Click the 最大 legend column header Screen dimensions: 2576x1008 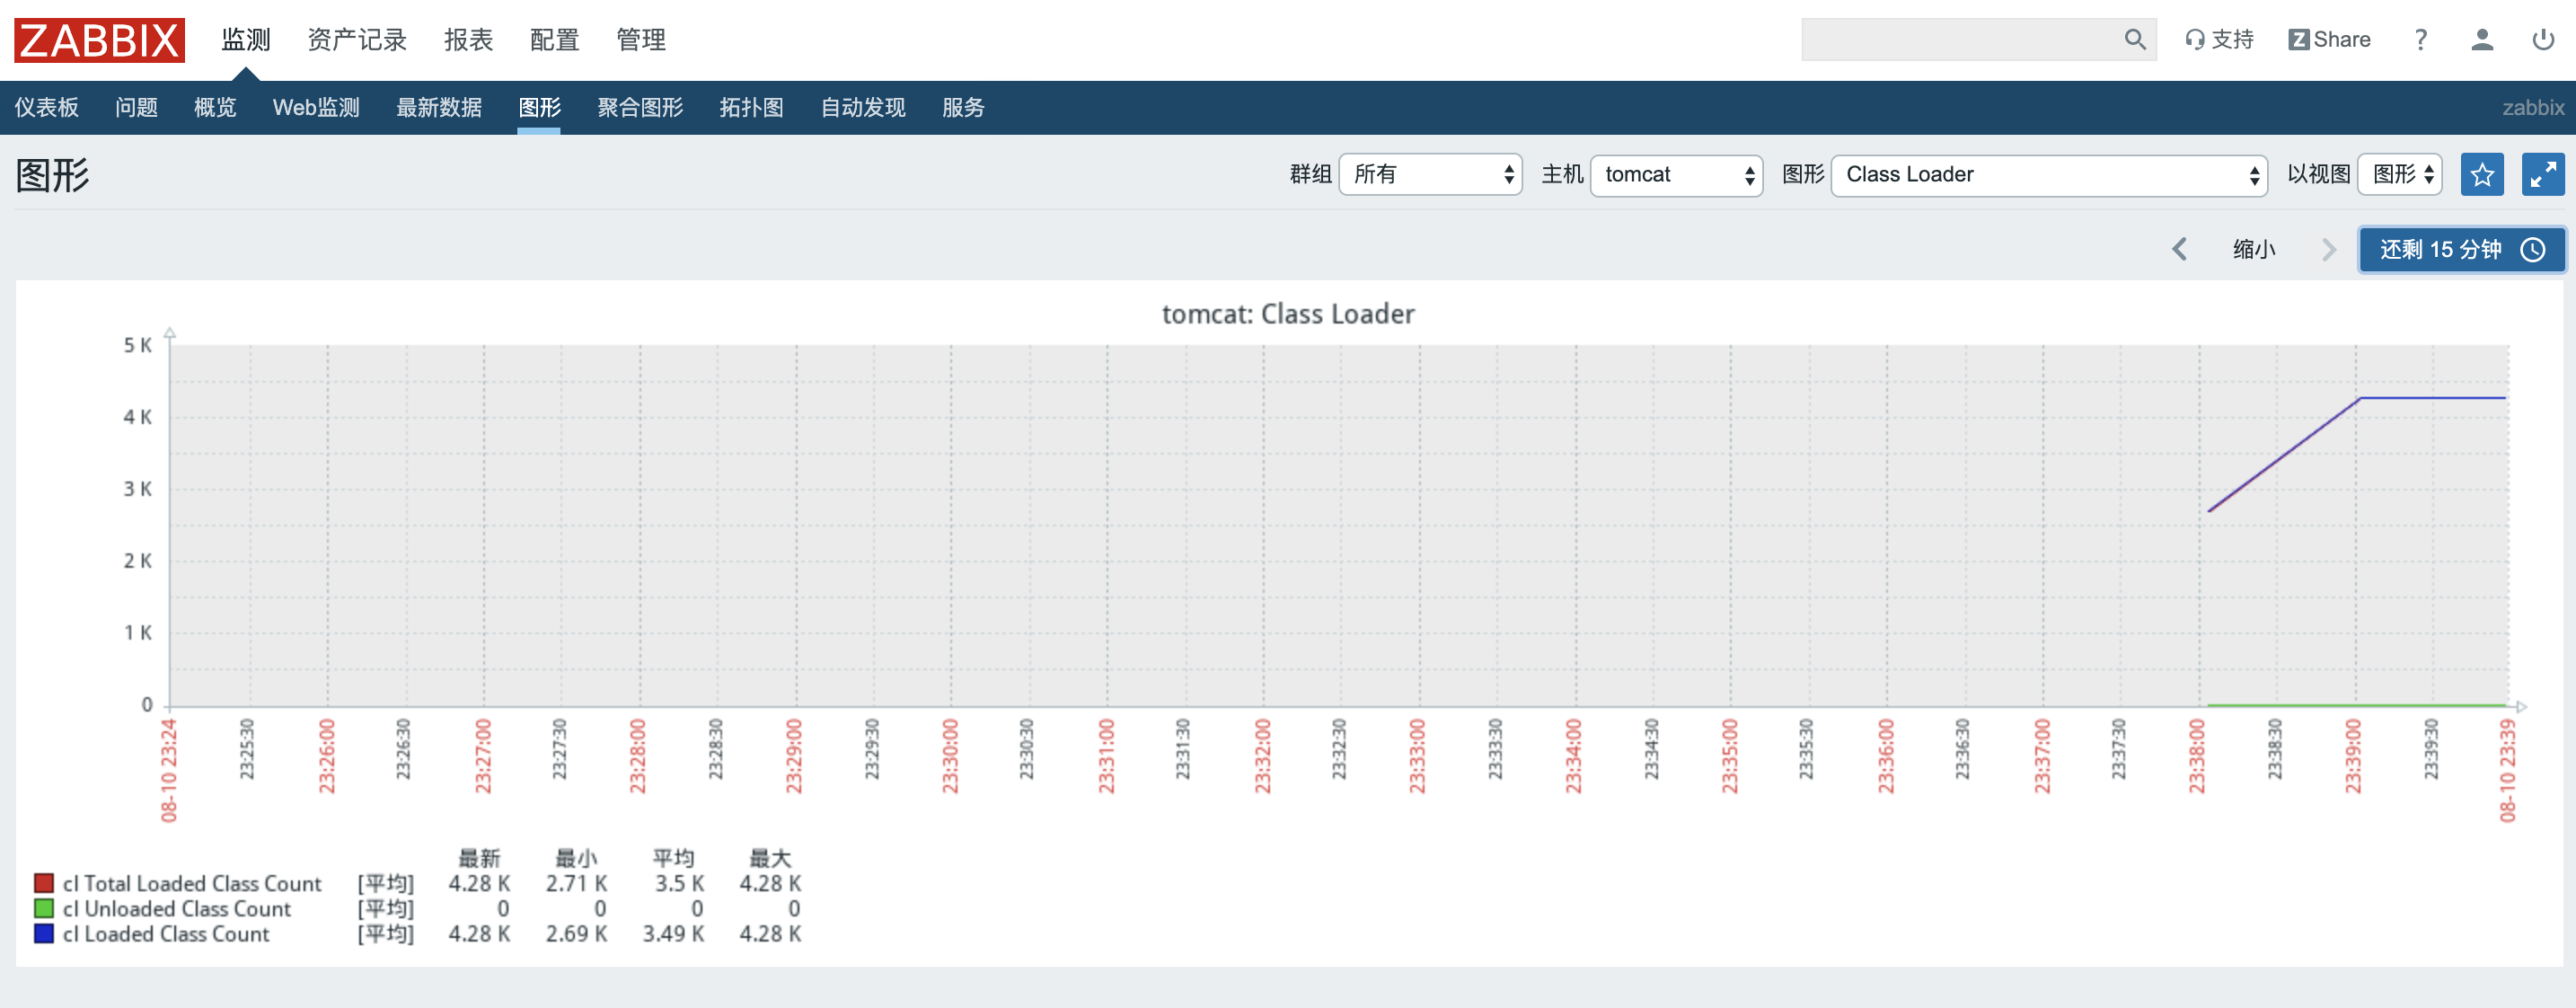(x=770, y=858)
